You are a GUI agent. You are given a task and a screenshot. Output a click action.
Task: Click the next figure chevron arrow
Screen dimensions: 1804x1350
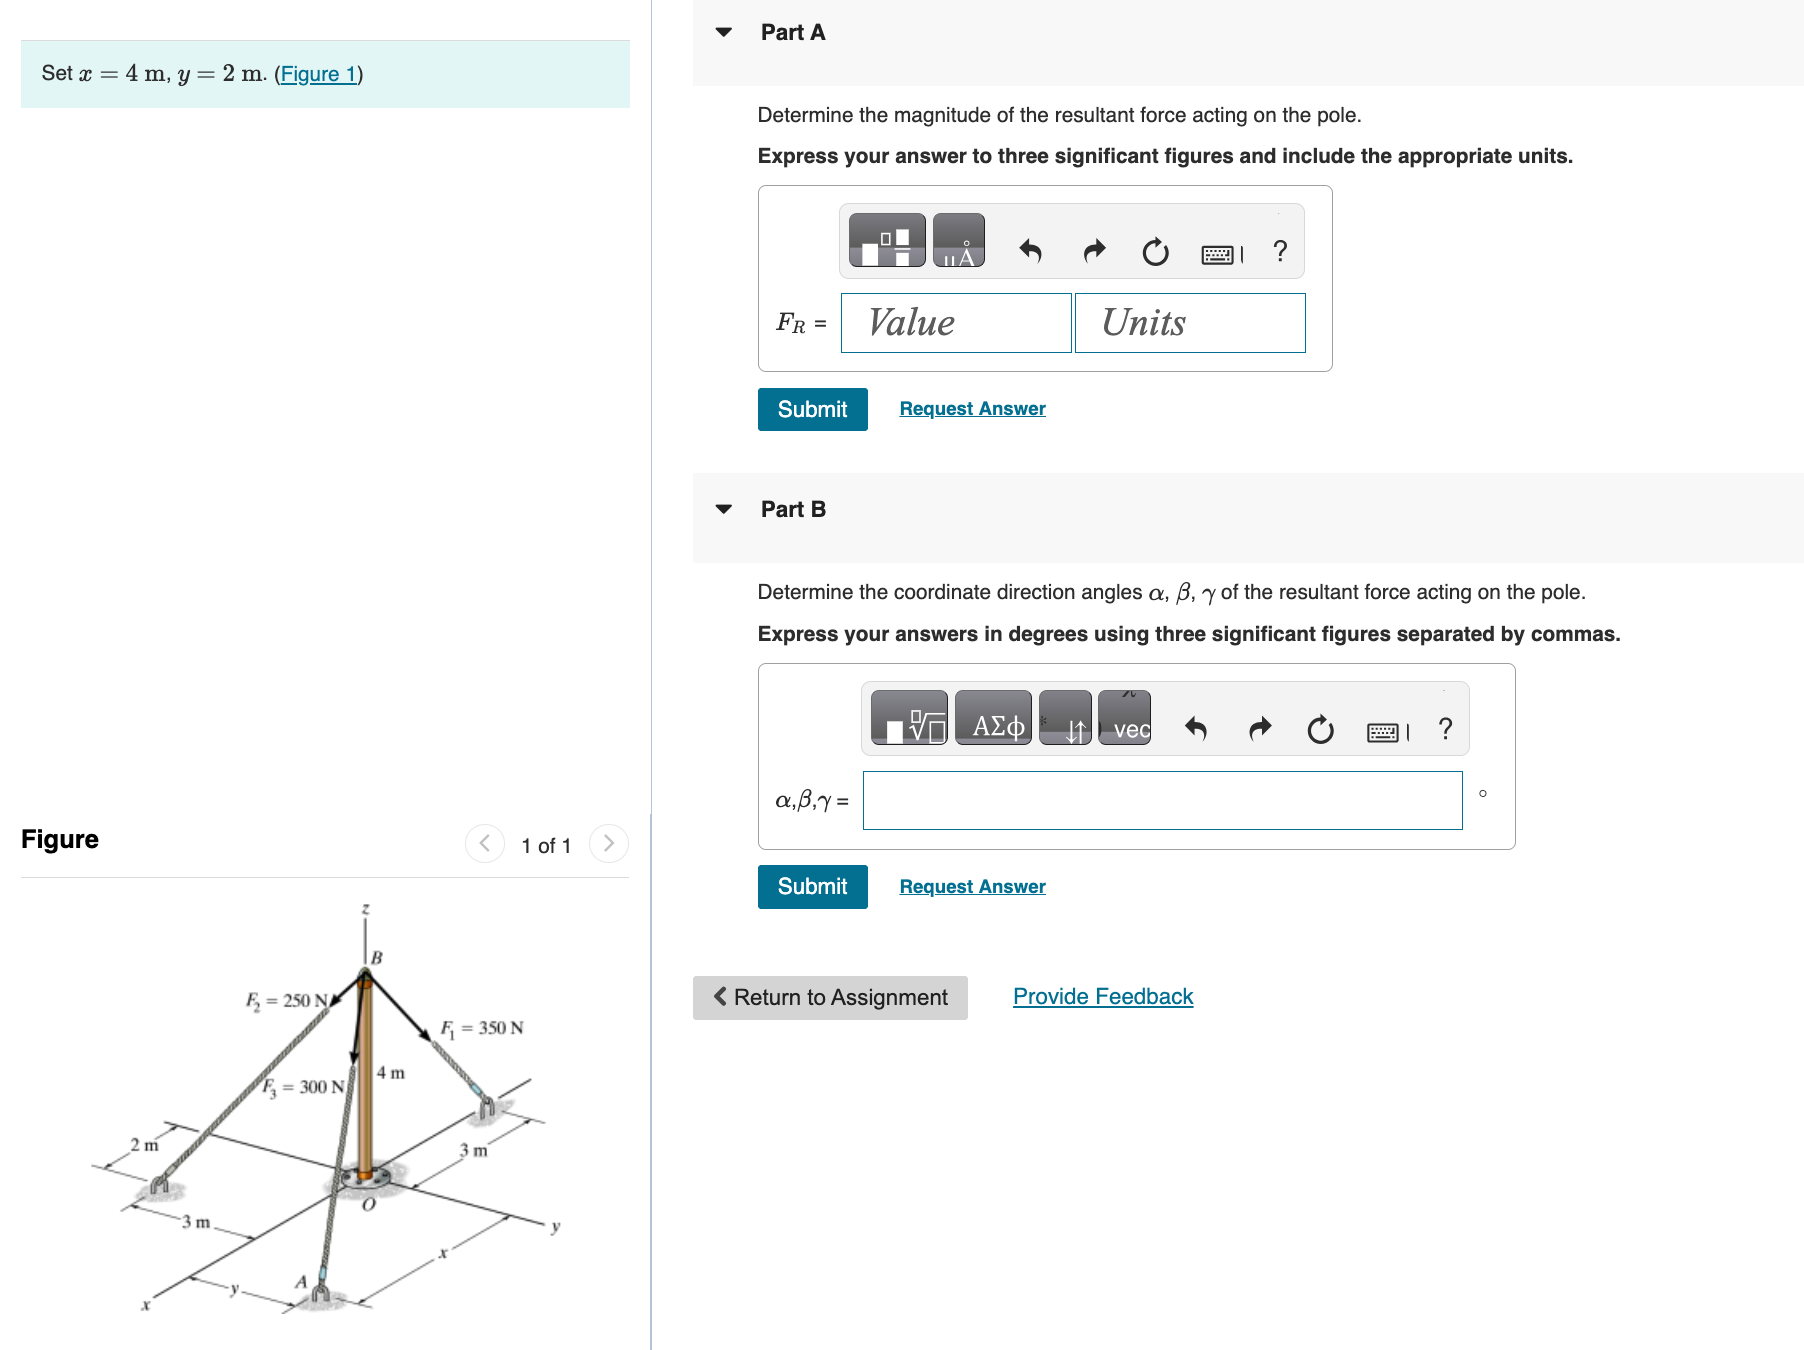tap(609, 843)
